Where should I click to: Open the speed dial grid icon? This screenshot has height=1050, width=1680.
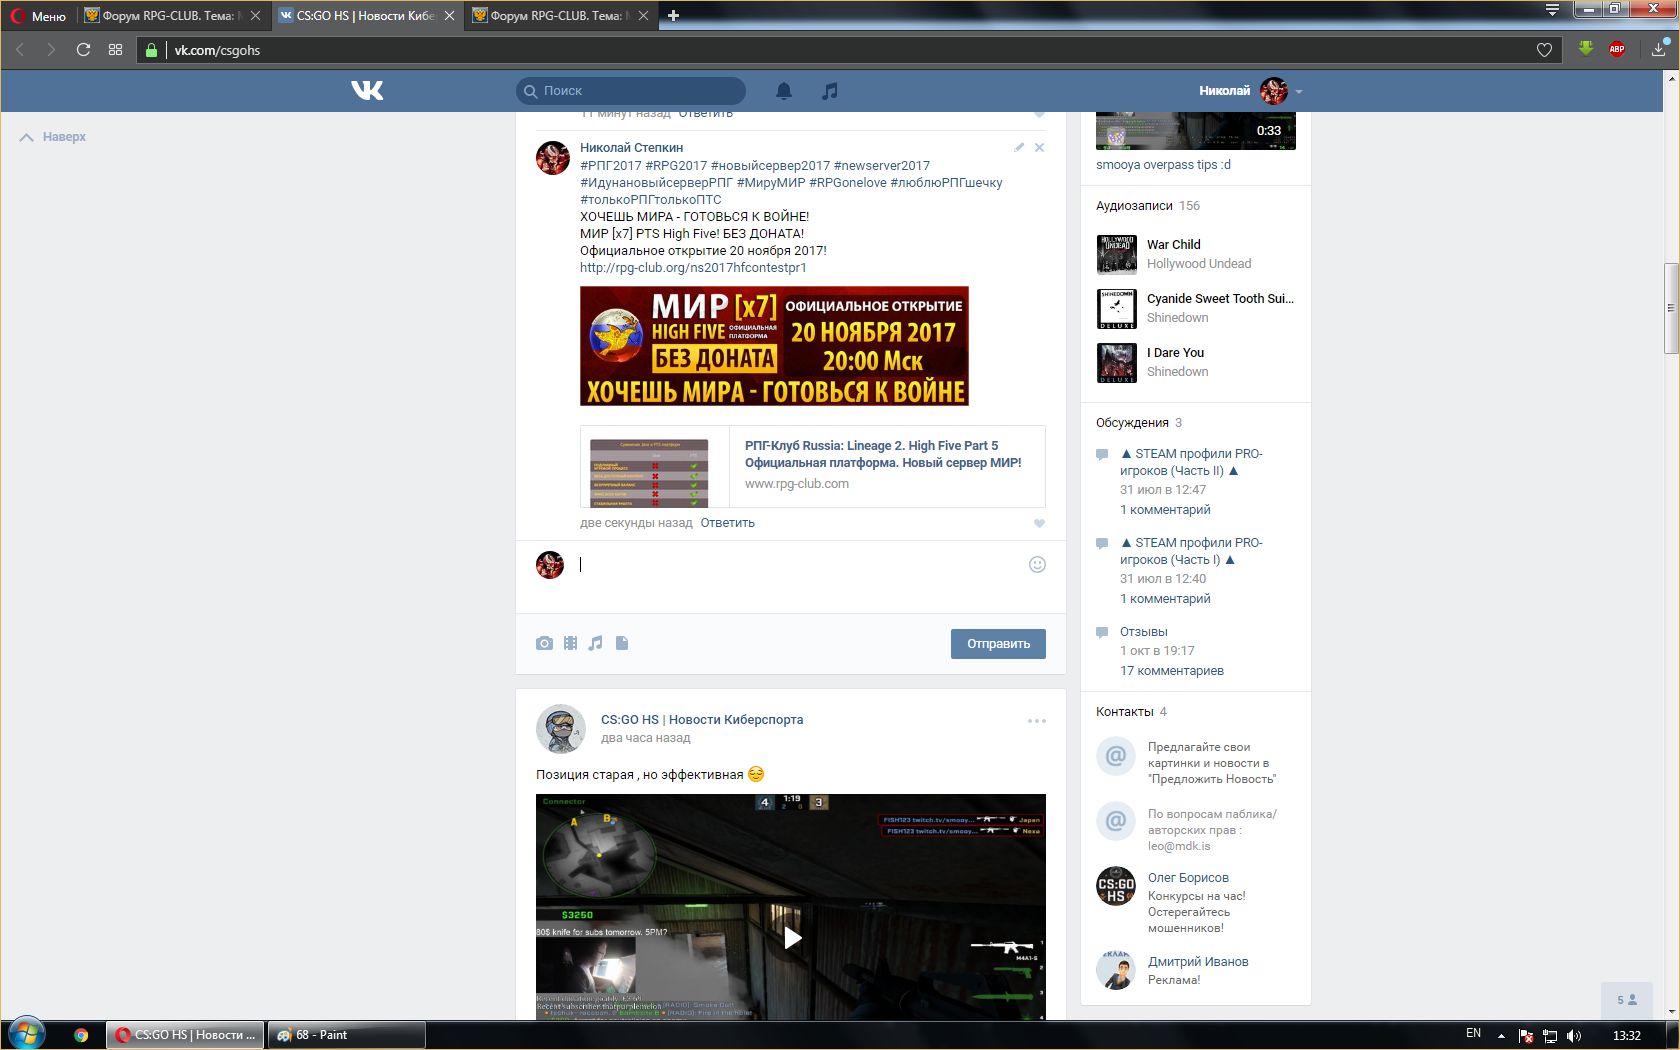coord(115,50)
